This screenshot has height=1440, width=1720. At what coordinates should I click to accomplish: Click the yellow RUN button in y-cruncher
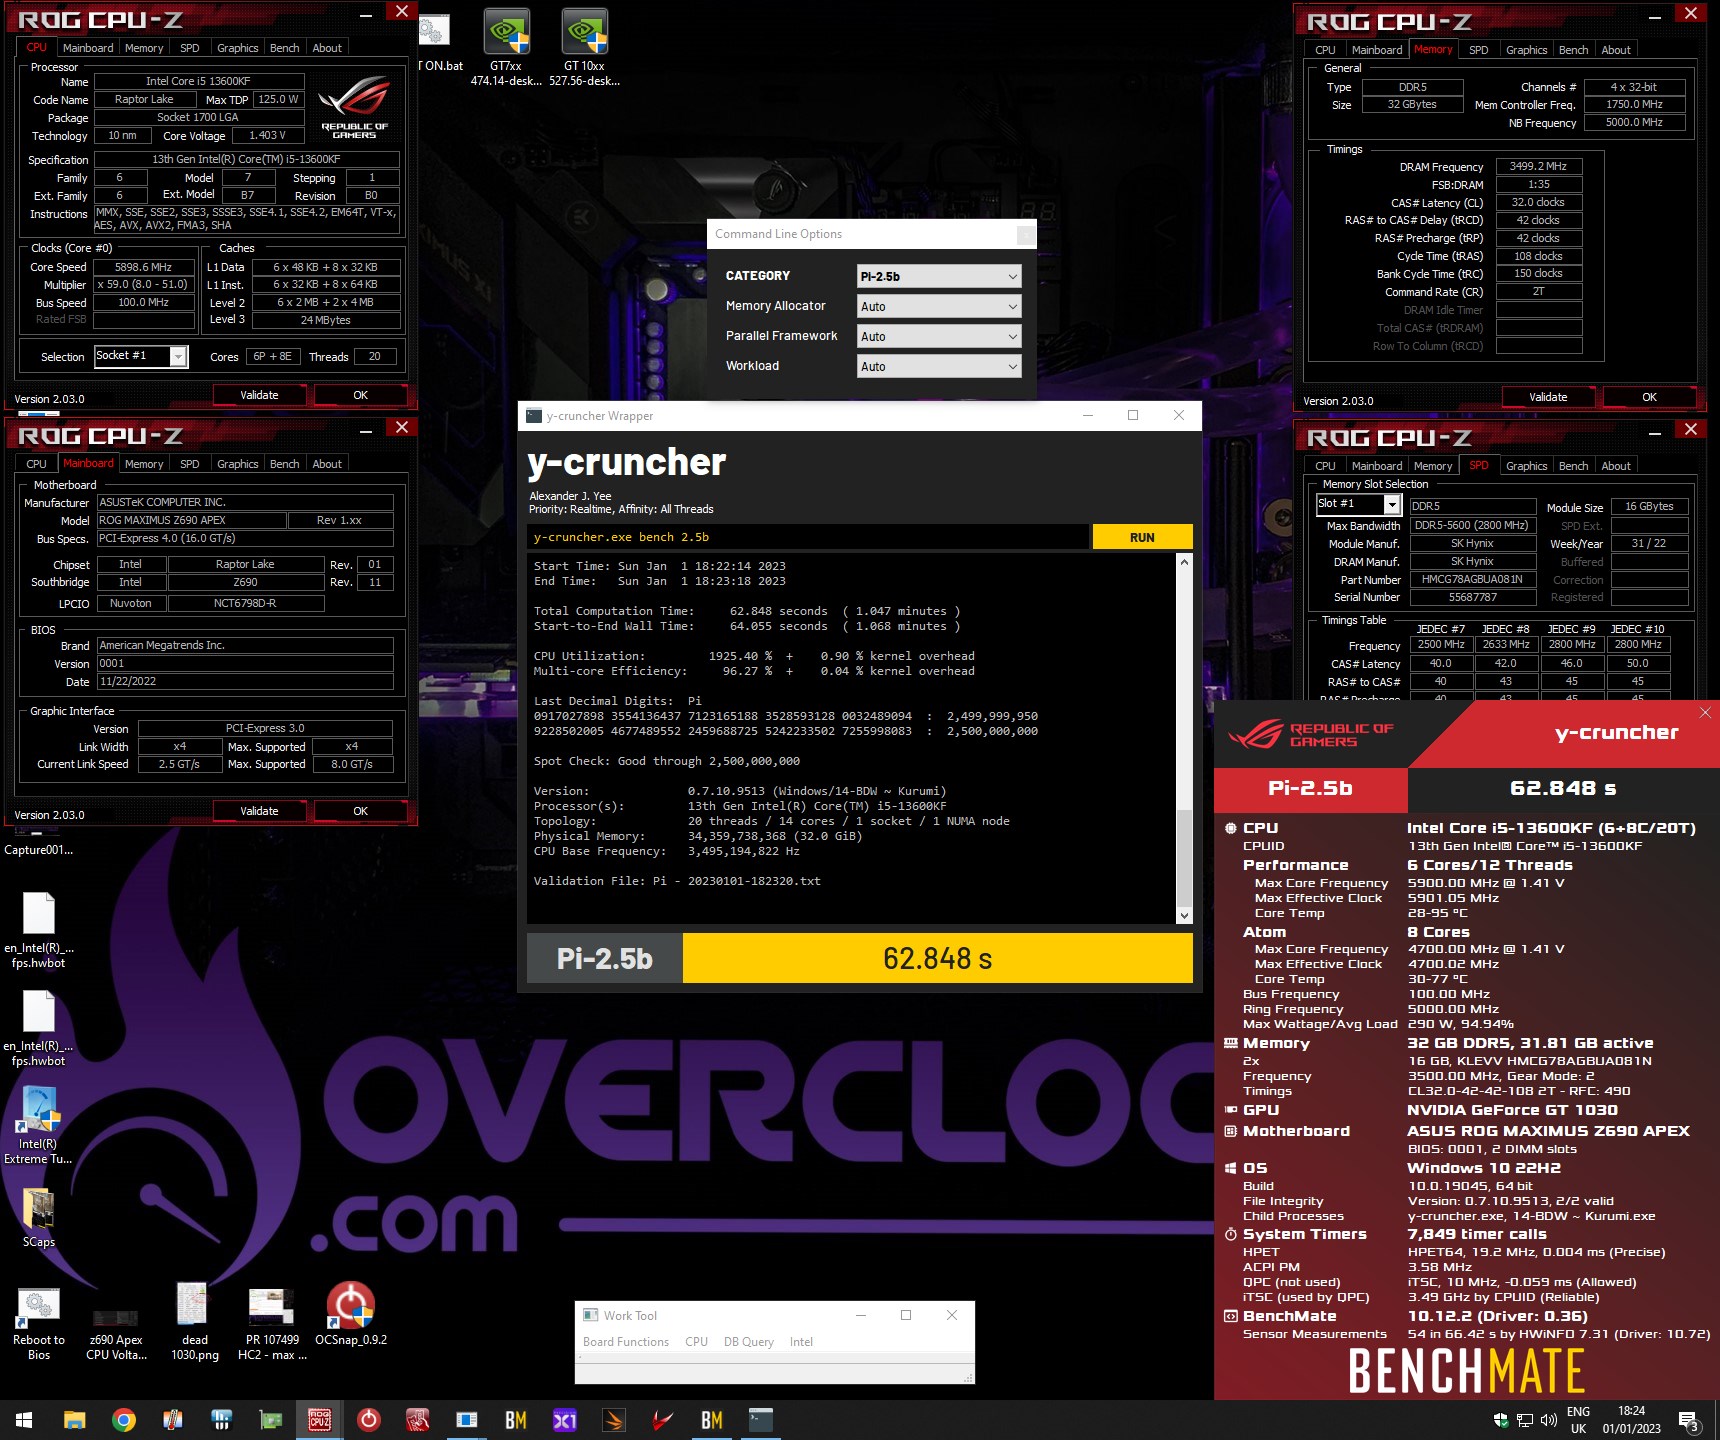pyautogui.click(x=1142, y=537)
